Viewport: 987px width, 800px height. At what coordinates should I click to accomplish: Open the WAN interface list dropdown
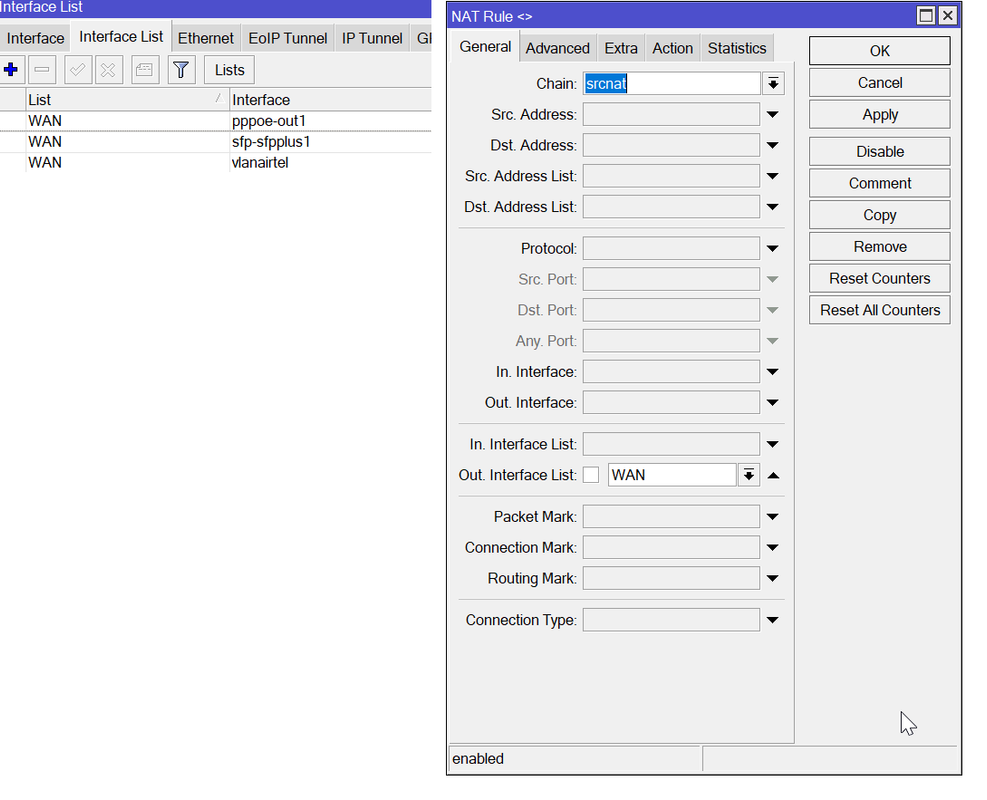click(748, 475)
